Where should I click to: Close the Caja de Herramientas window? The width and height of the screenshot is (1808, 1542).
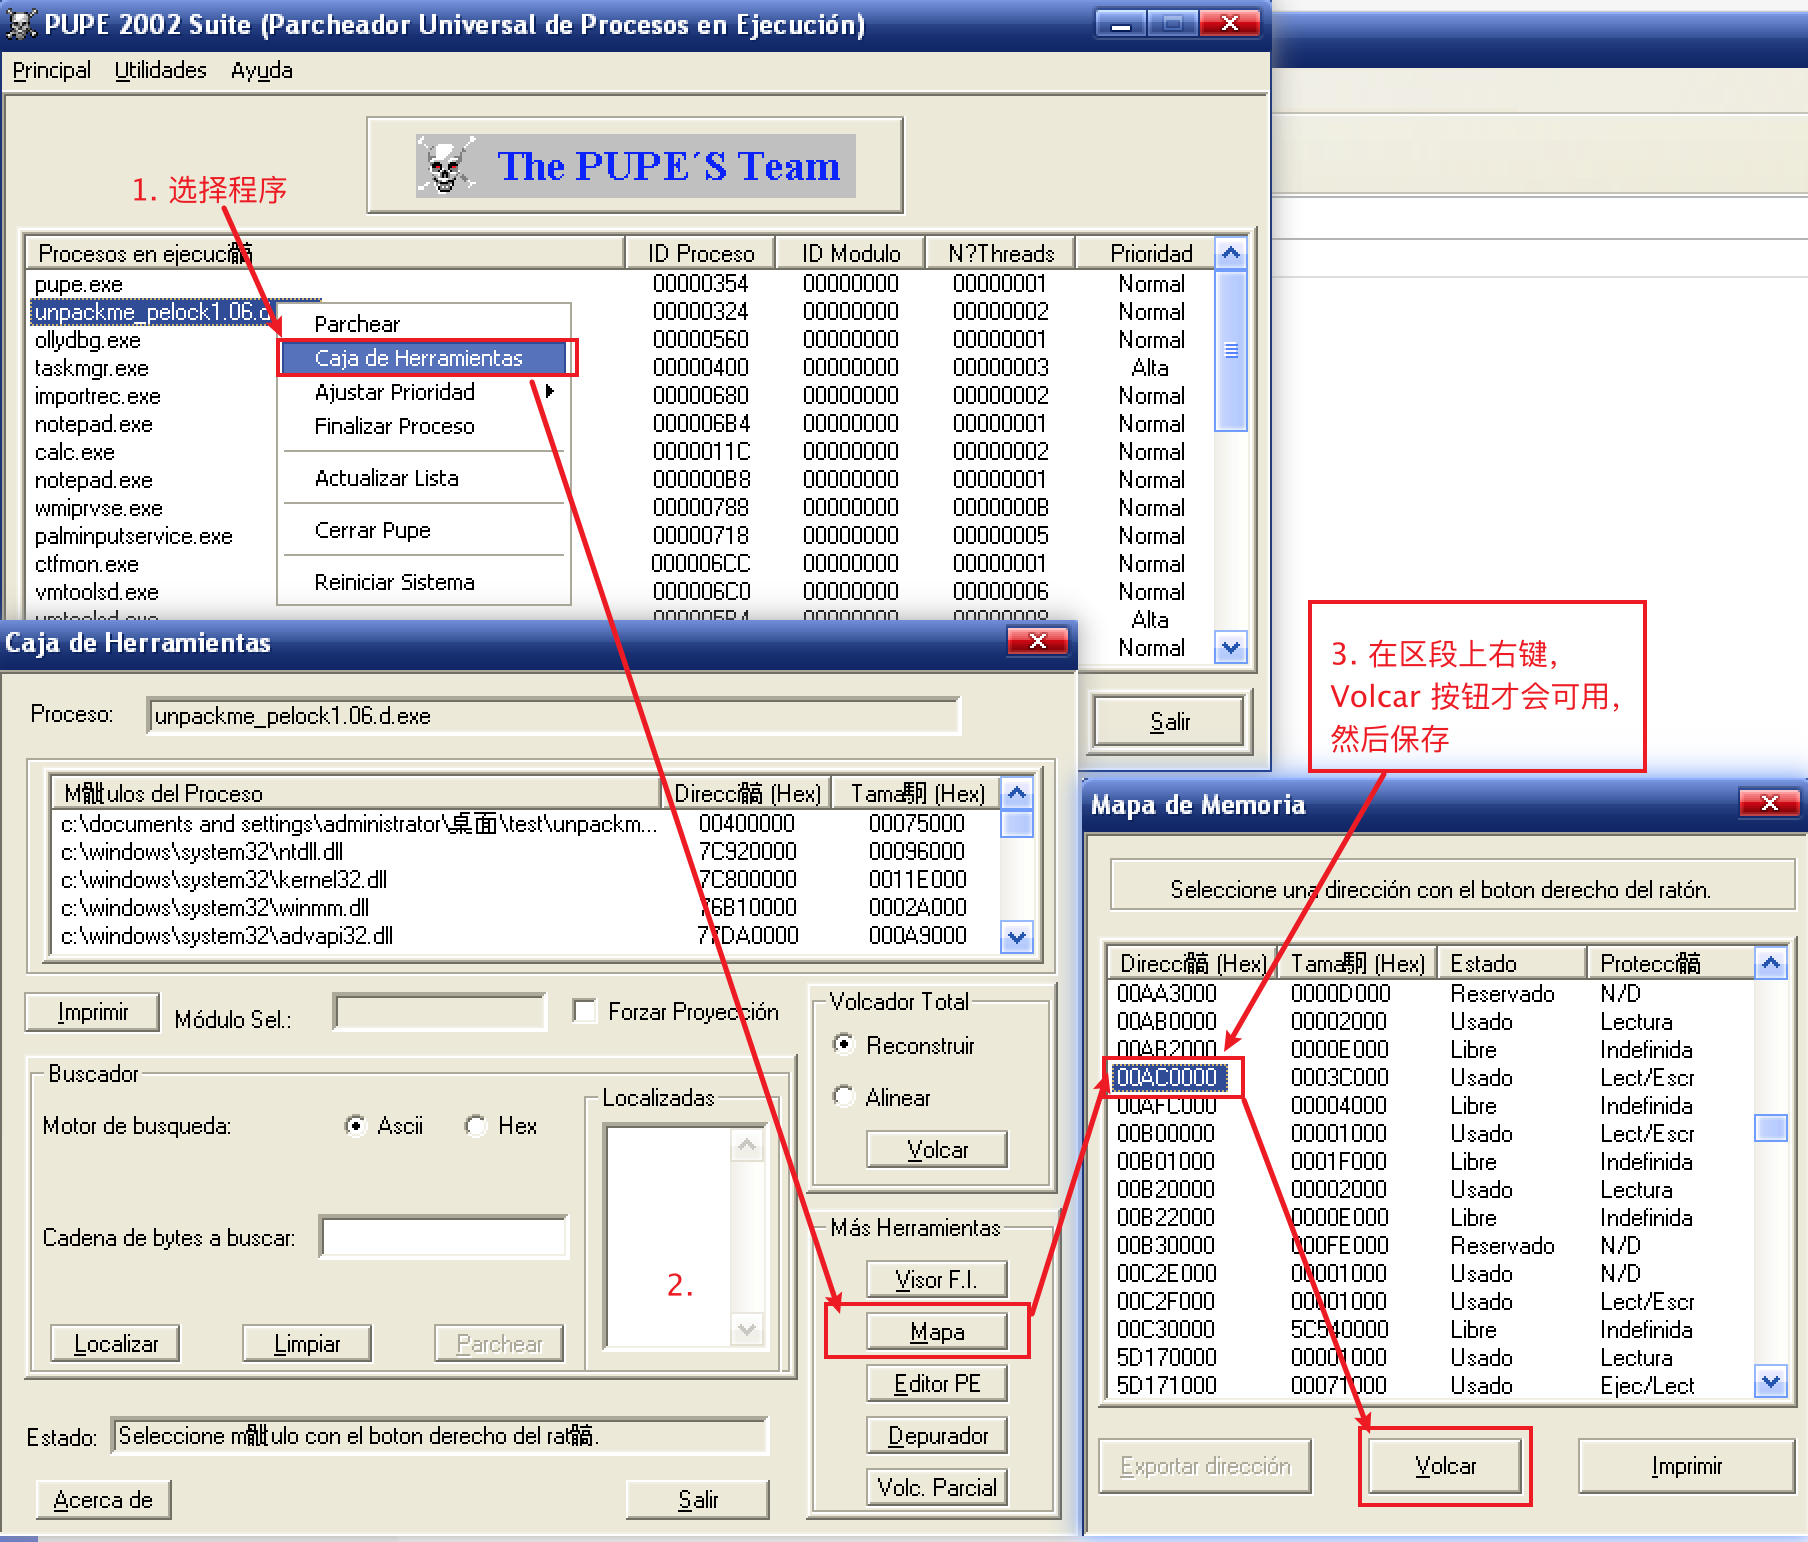(x=1037, y=641)
